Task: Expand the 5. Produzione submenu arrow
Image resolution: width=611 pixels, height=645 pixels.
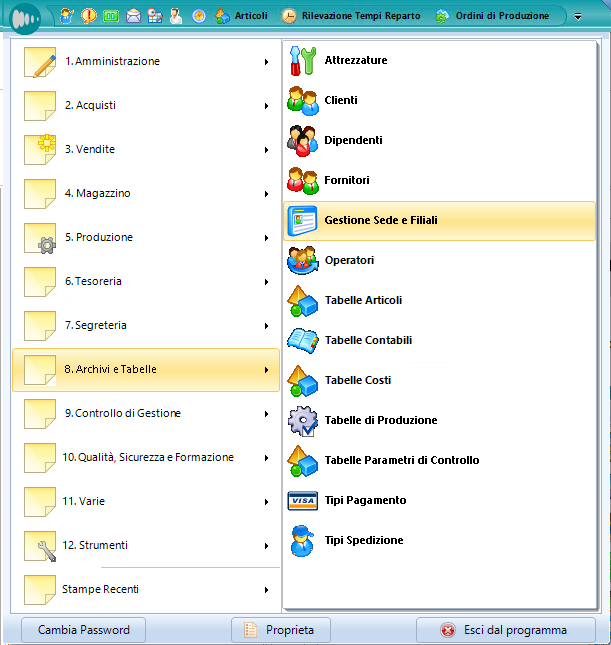Action: (x=266, y=238)
